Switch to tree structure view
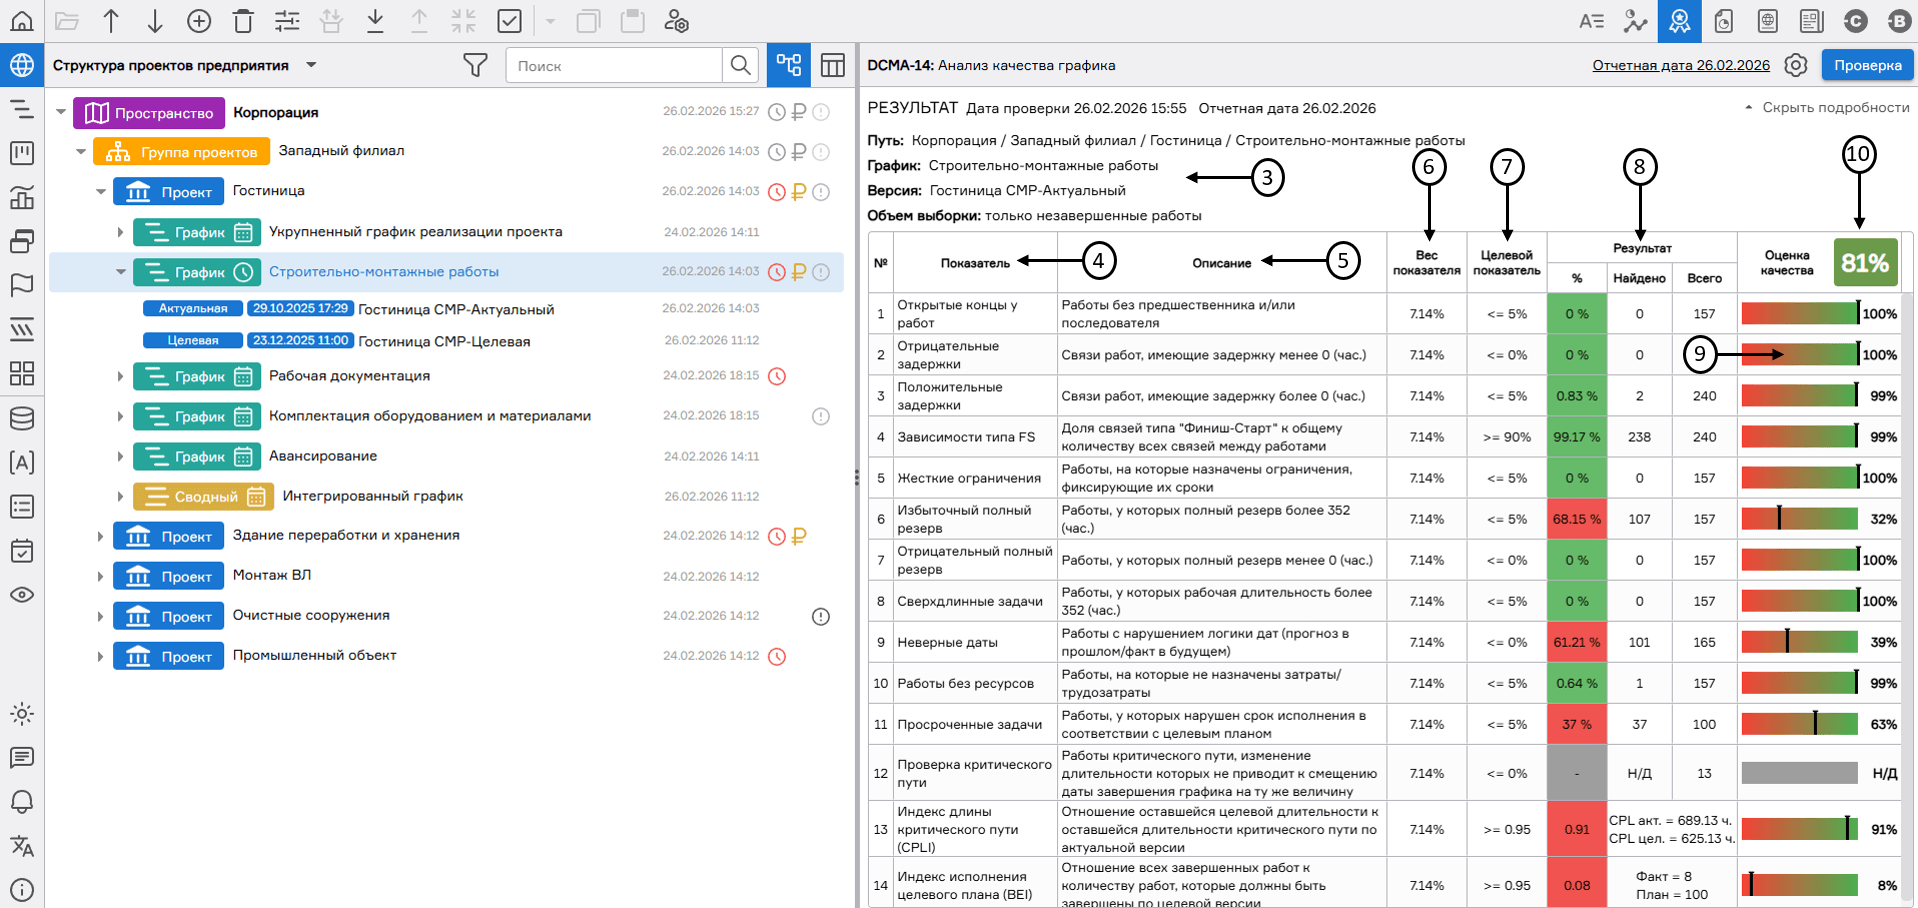The height and width of the screenshot is (908, 1918). [x=789, y=66]
